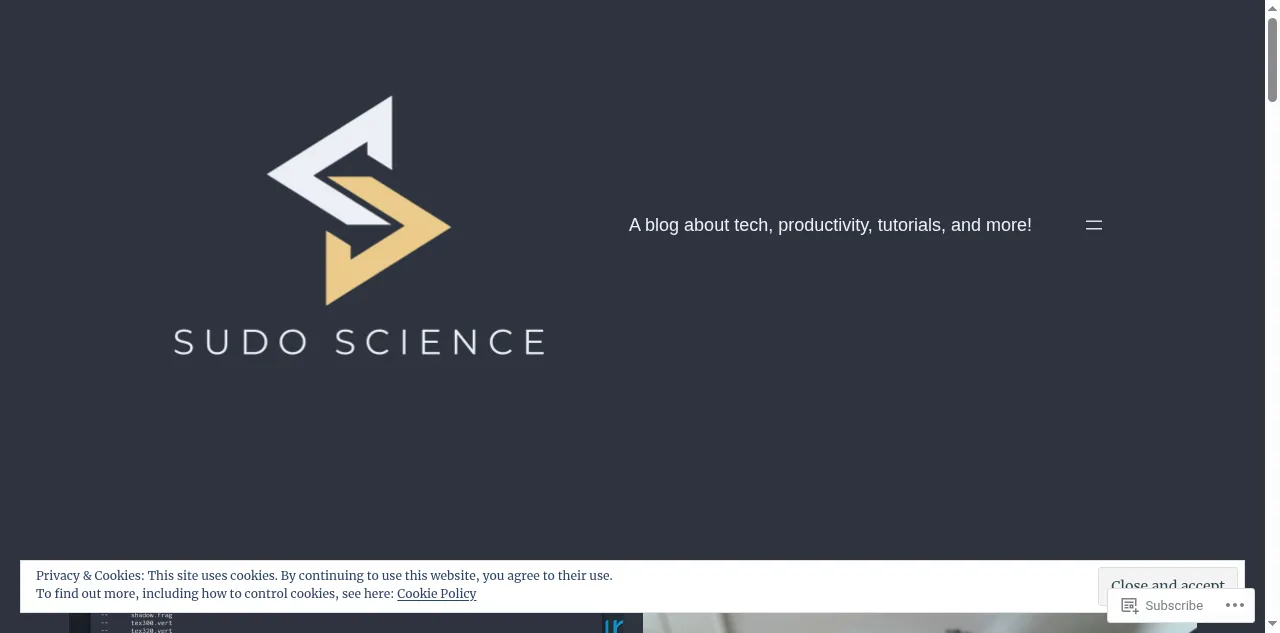Open the hamburger navigation menu icon
1280x633 pixels.
(x=1094, y=225)
